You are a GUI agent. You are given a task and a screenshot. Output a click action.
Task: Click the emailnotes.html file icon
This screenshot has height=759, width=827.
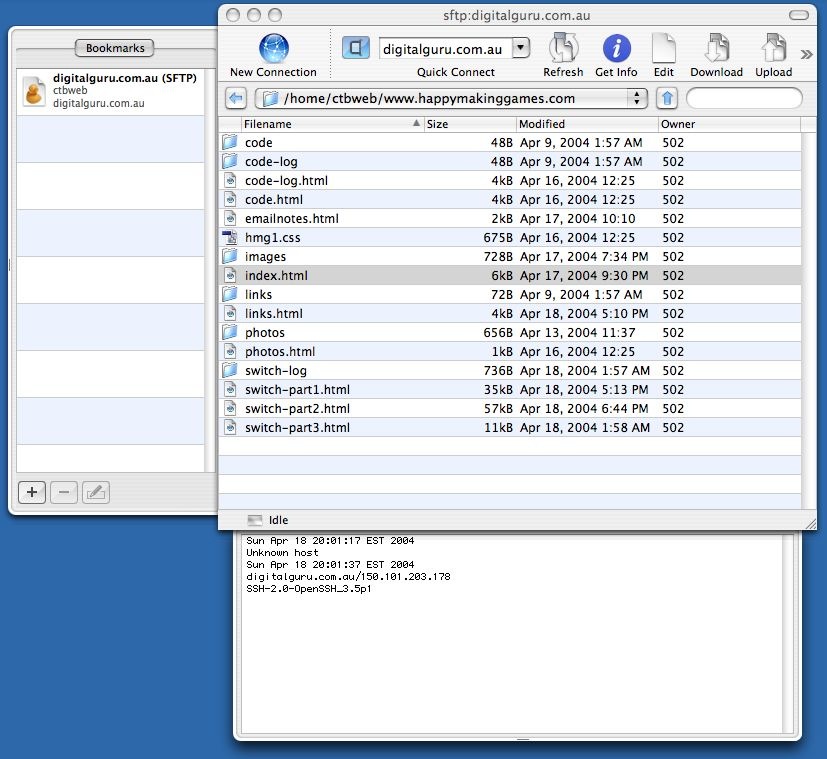point(230,218)
